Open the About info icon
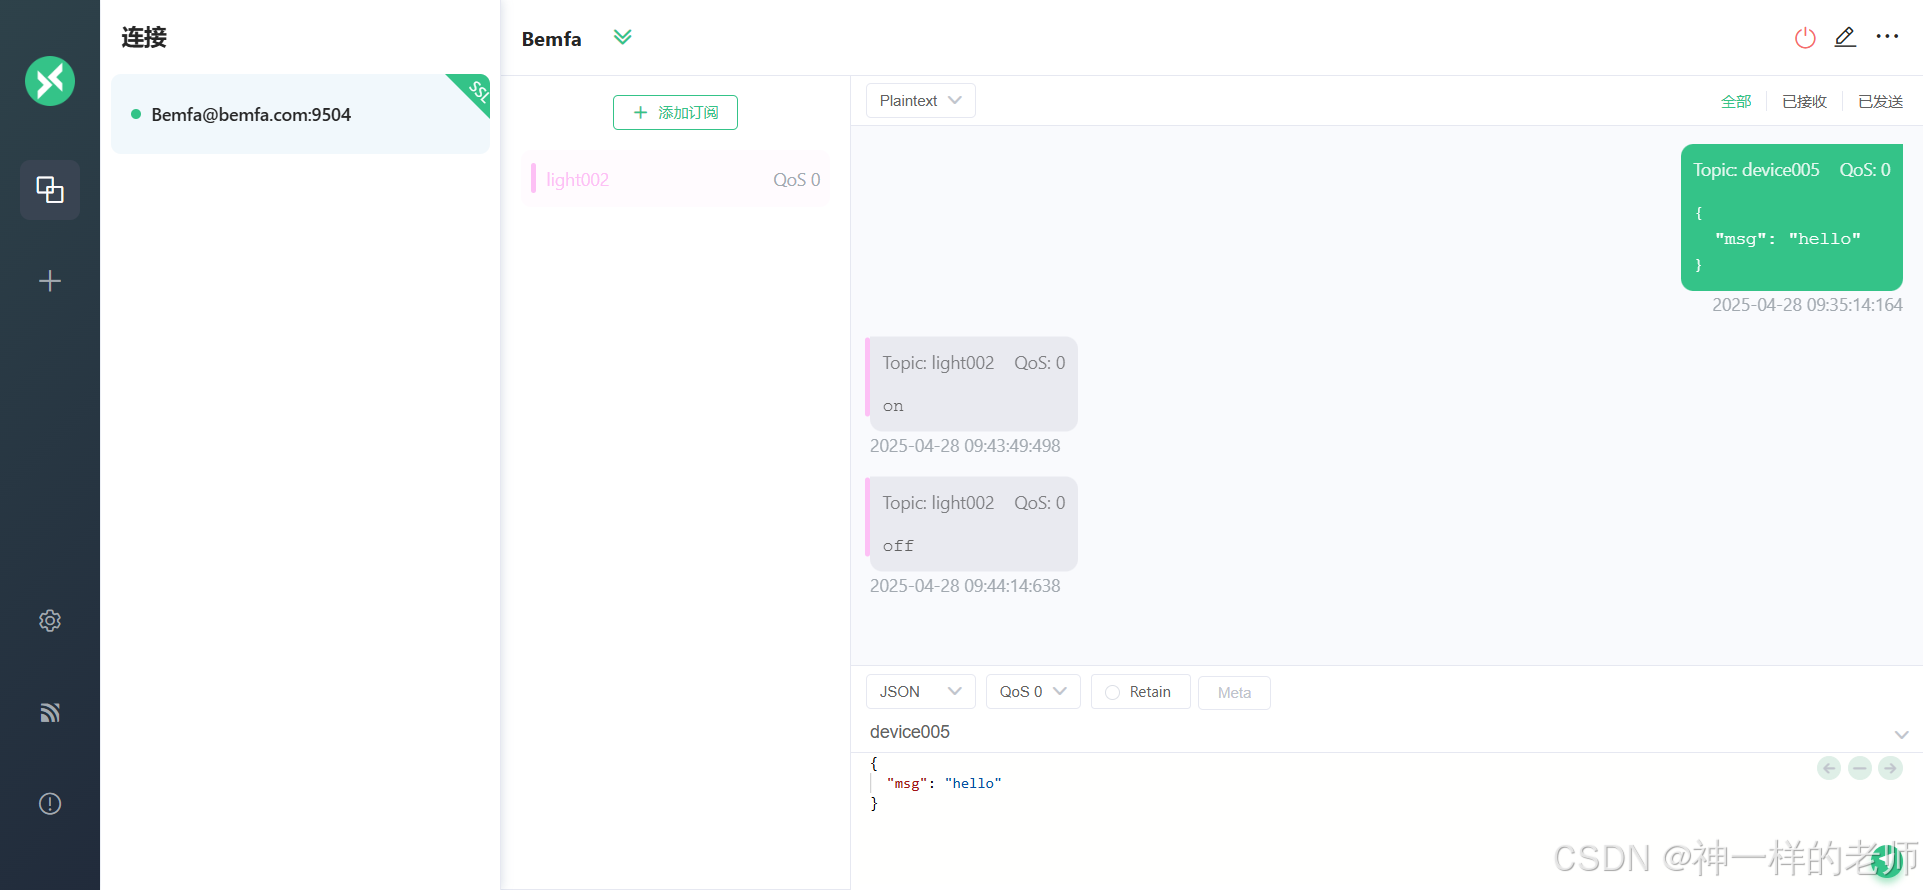Image resolution: width=1923 pixels, height=890 pixels. (50, 804)
